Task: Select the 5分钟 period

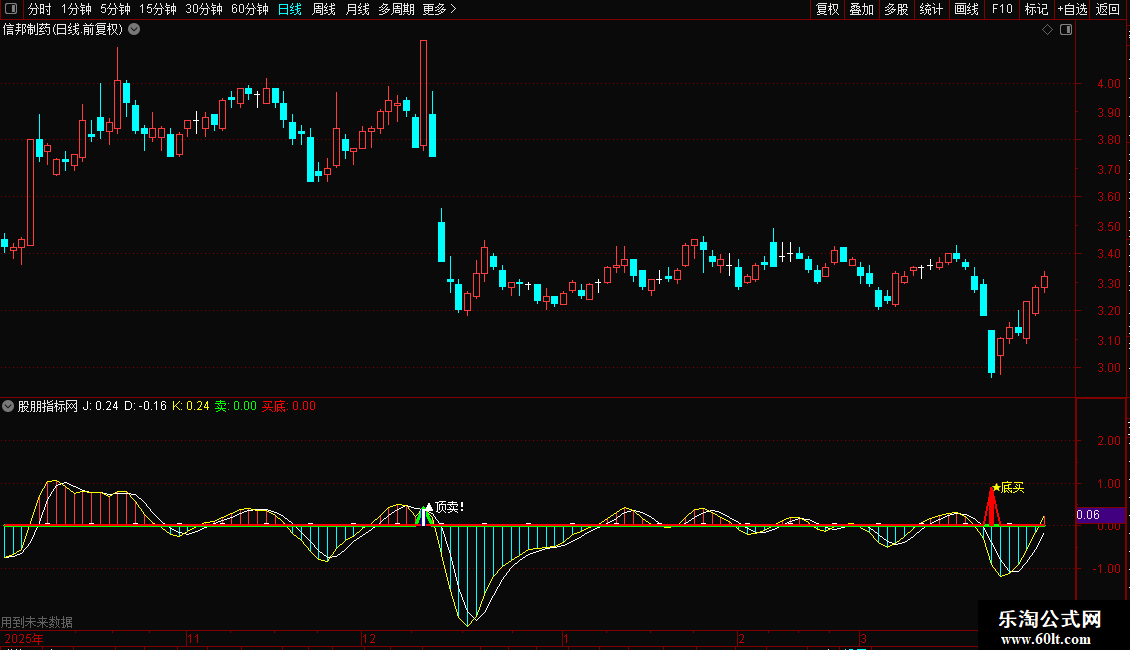Action: pyautogui.click(x=115, y=9)
